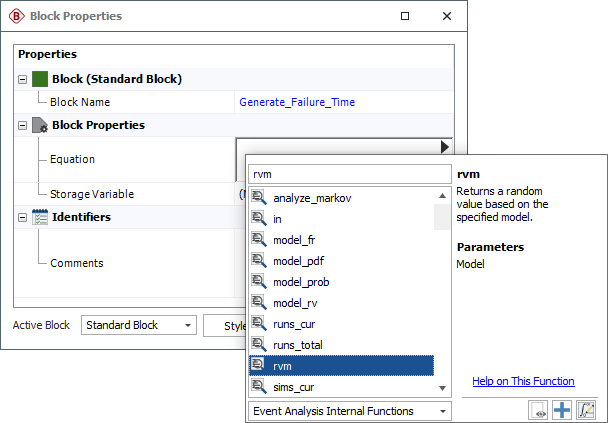The height and width of the screenshot is (423, 608).
Task: Choose analyze_markov function icon
Action: click(258, 198)
